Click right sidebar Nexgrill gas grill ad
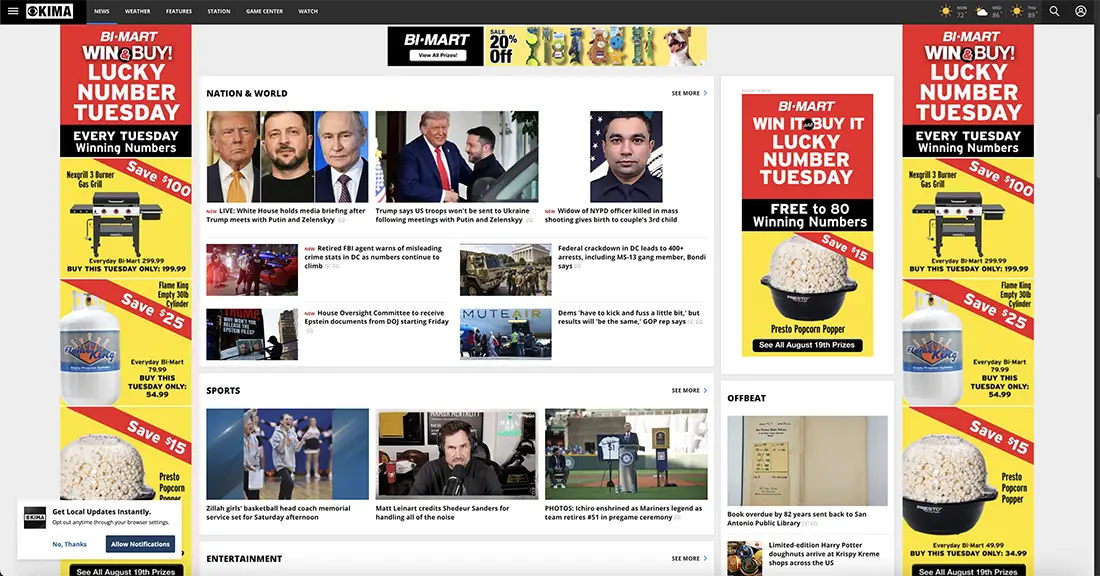 (968, 217)
